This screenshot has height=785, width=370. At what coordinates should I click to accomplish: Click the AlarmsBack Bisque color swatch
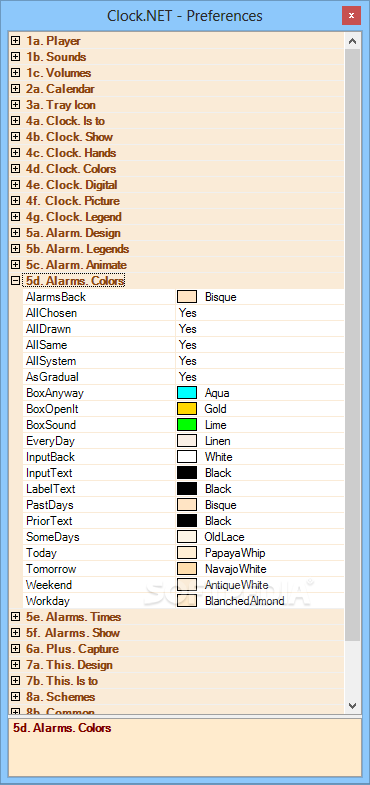187,297
